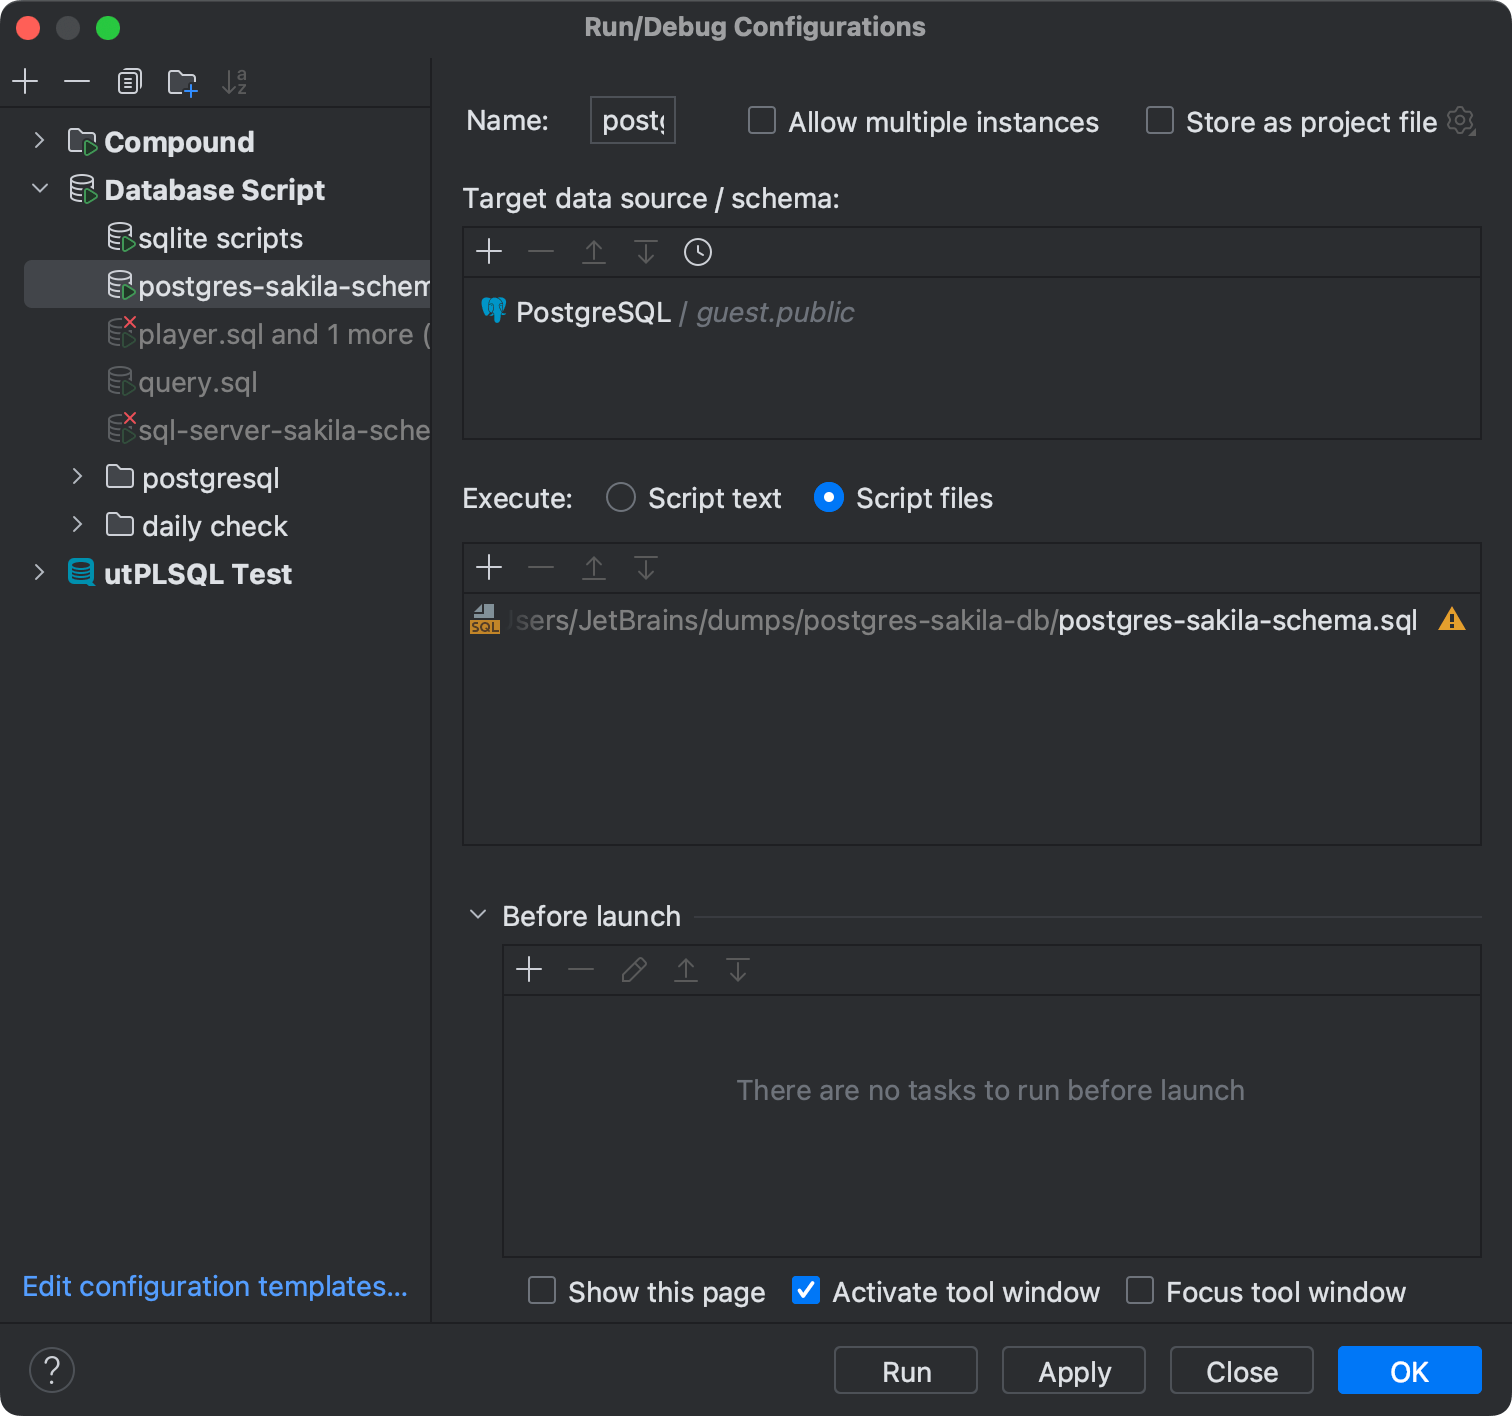Collapse the Database Script group
This screenshot has height=1416, width=1512.
pyautogui.click(x=40, y=188)
